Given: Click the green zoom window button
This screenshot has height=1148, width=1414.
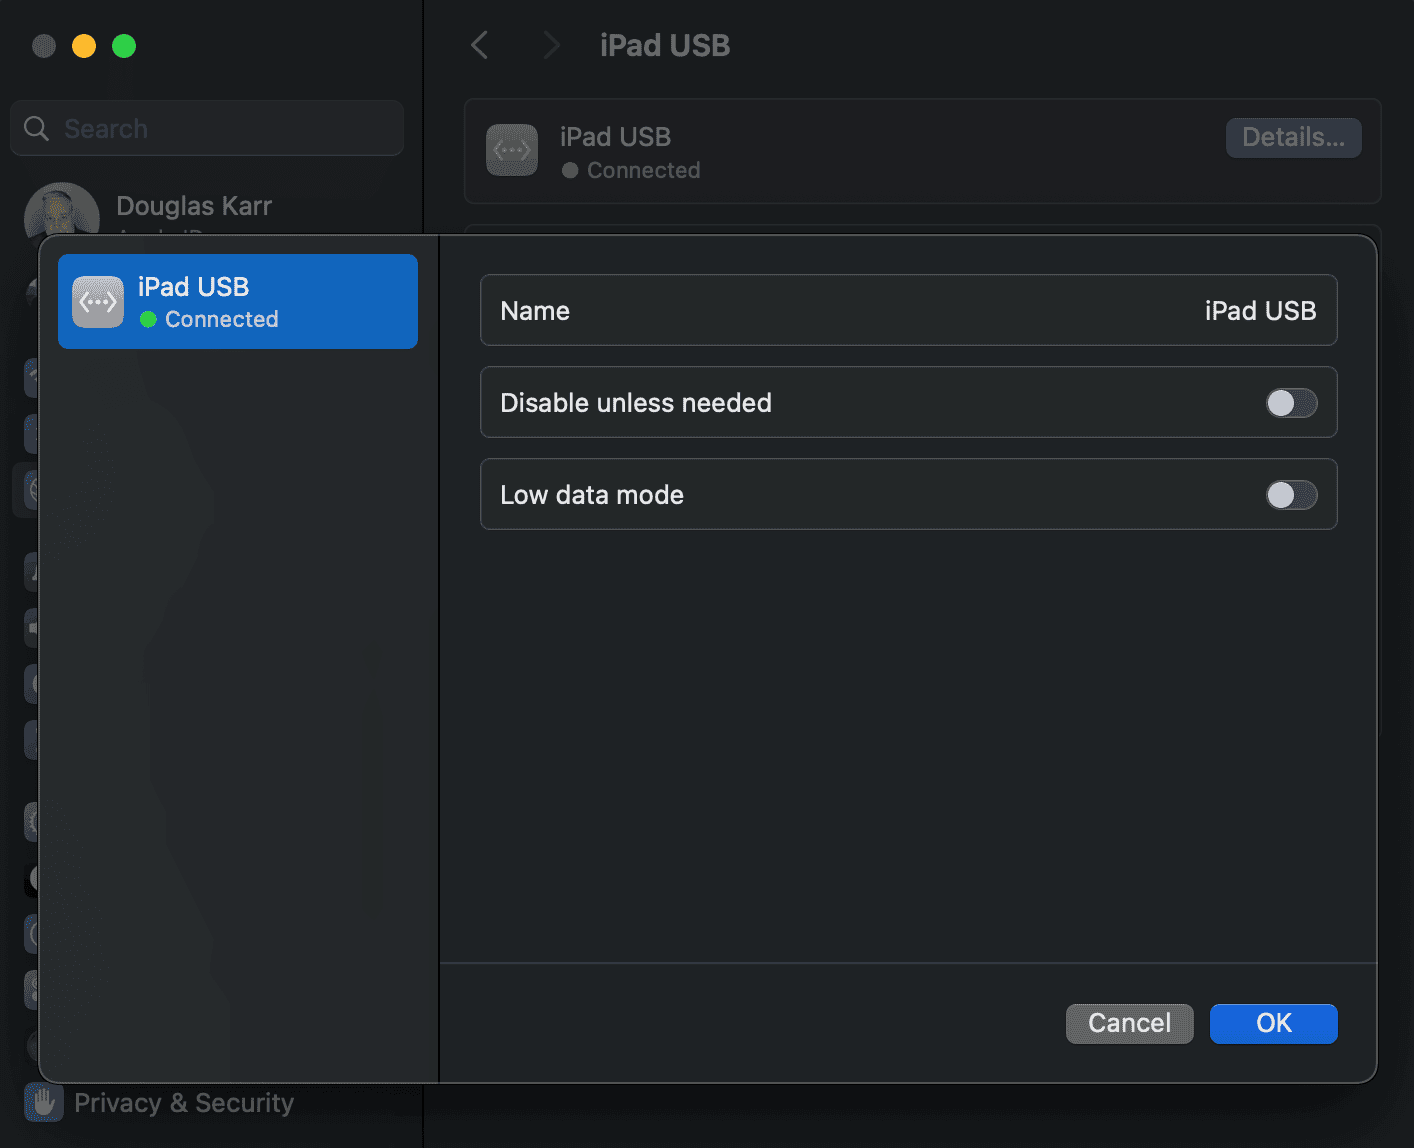Looking at the screenshot, I should click(x=124, y=46).
